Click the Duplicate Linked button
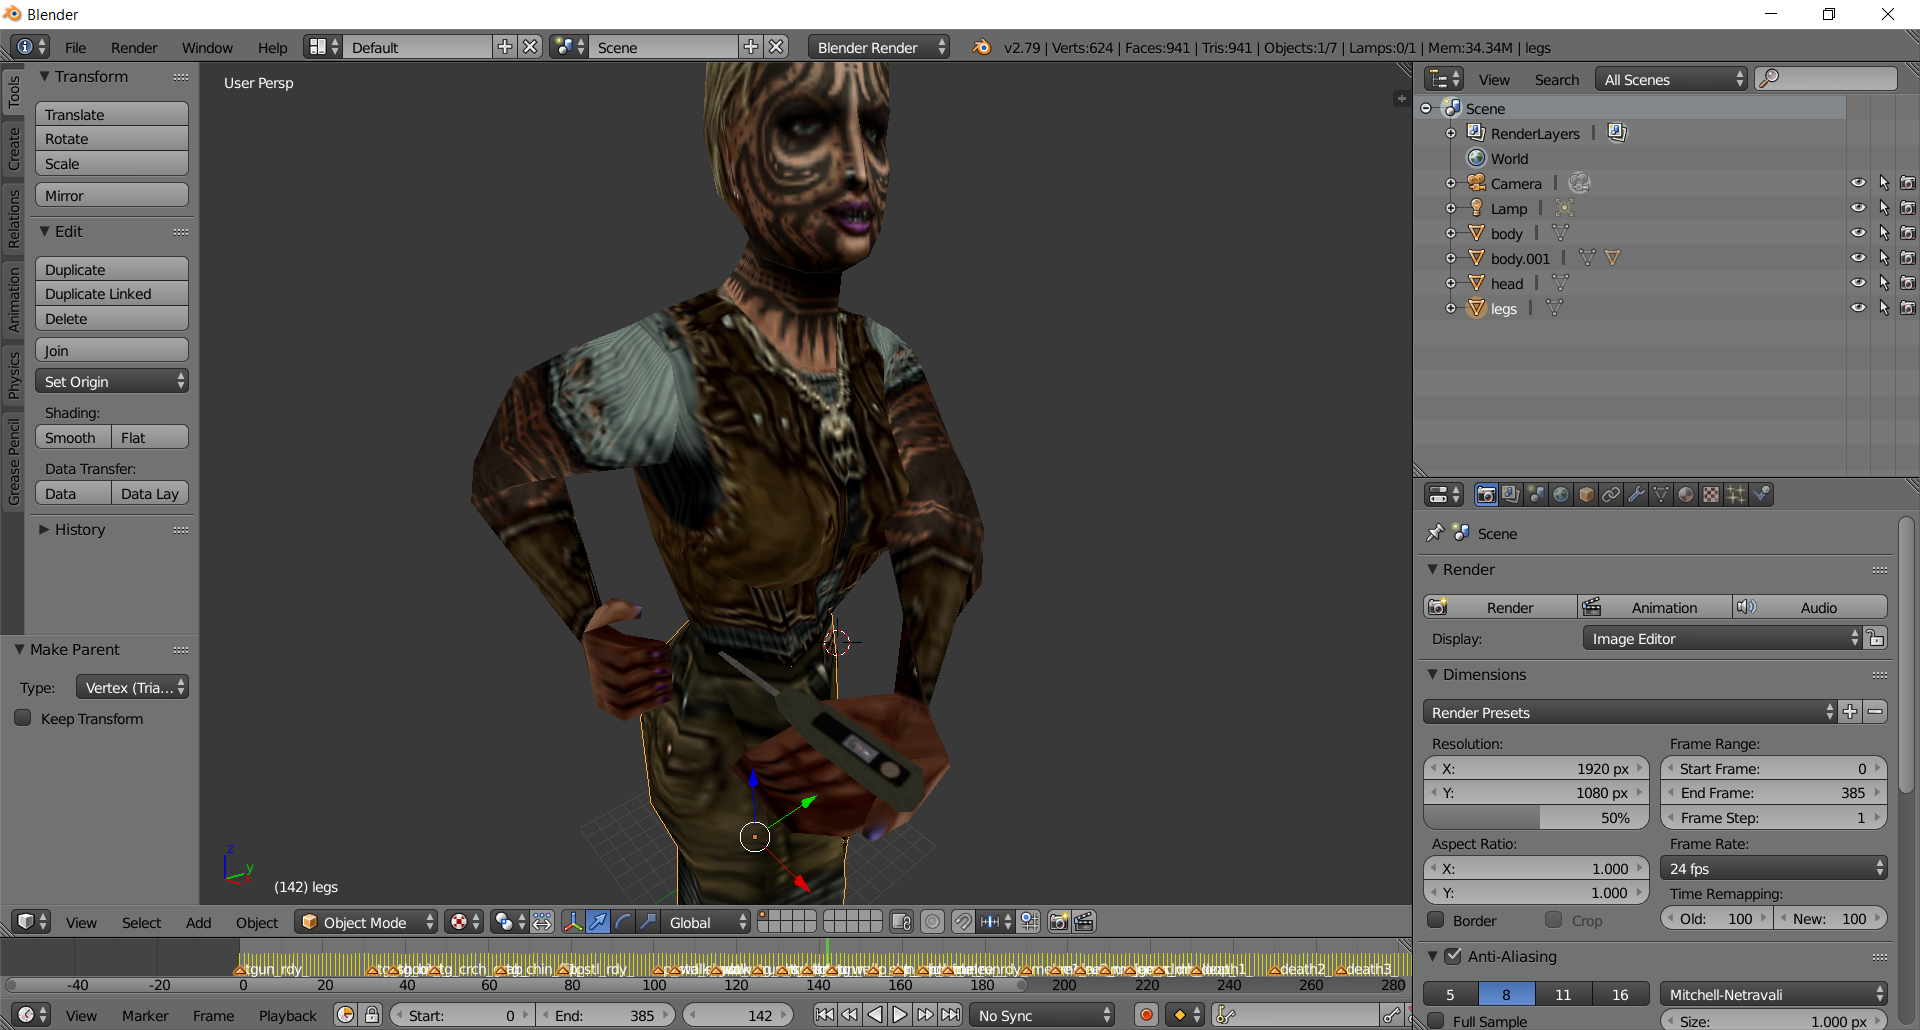This screenshot has height=1030, width=1920. point(112,294)
